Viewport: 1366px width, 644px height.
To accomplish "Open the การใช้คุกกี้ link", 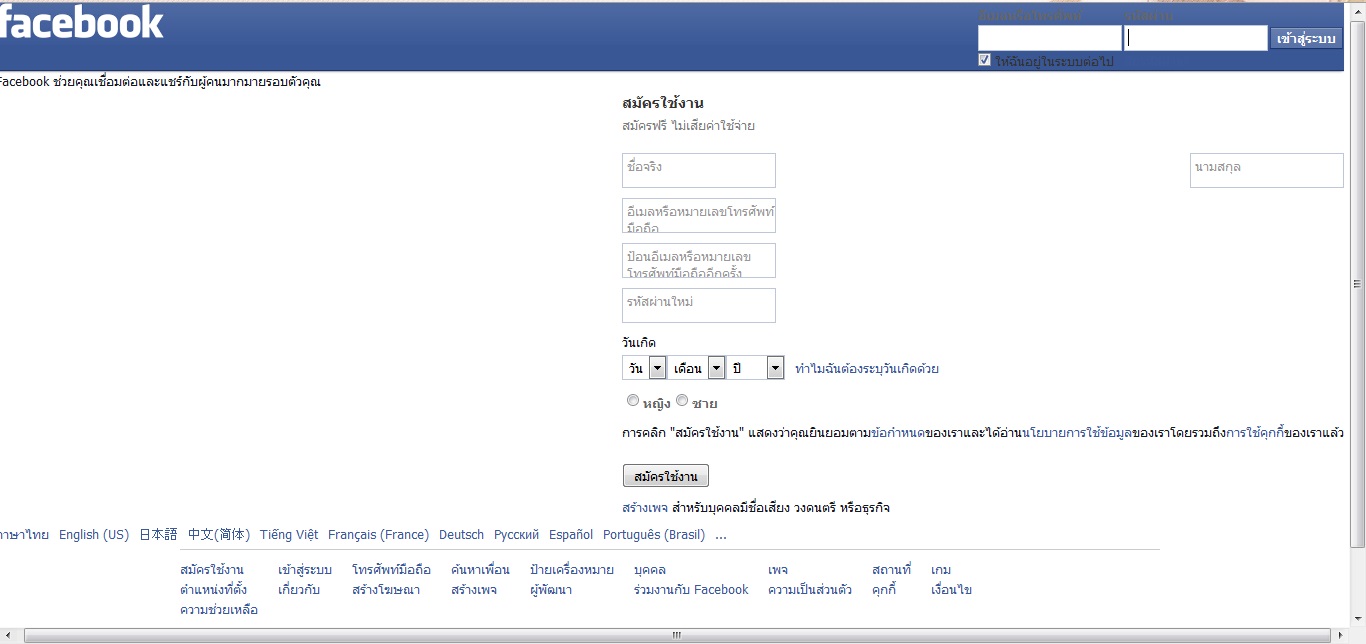I will (x=1255, y=433).
